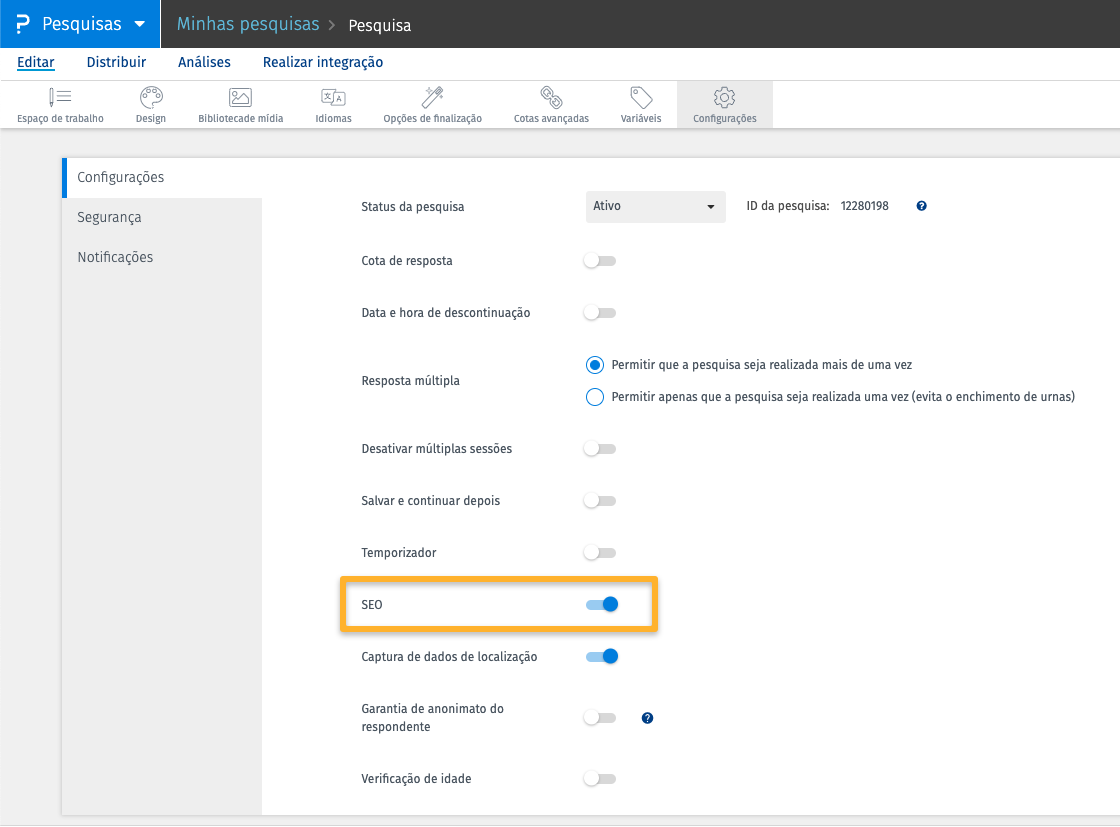The height and width of the screenshot is (827, 1120).
Task: Open the Segurança settings section
Action: pos(109,217)
